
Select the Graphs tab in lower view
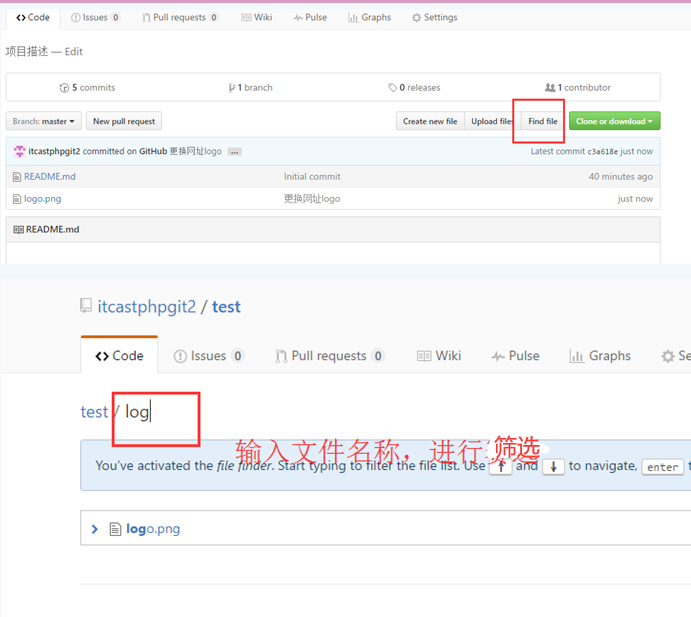[600, 356]
